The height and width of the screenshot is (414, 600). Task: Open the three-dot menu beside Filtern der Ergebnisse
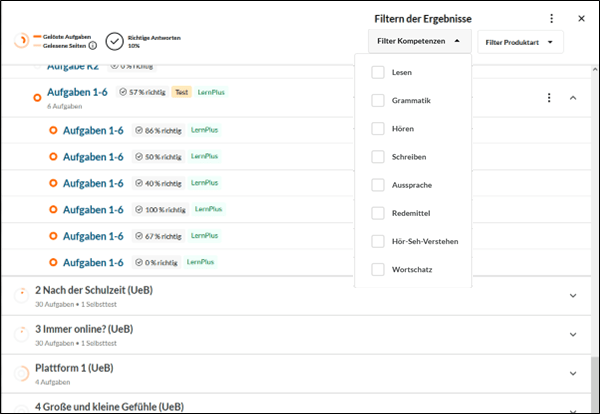point(551,18)
